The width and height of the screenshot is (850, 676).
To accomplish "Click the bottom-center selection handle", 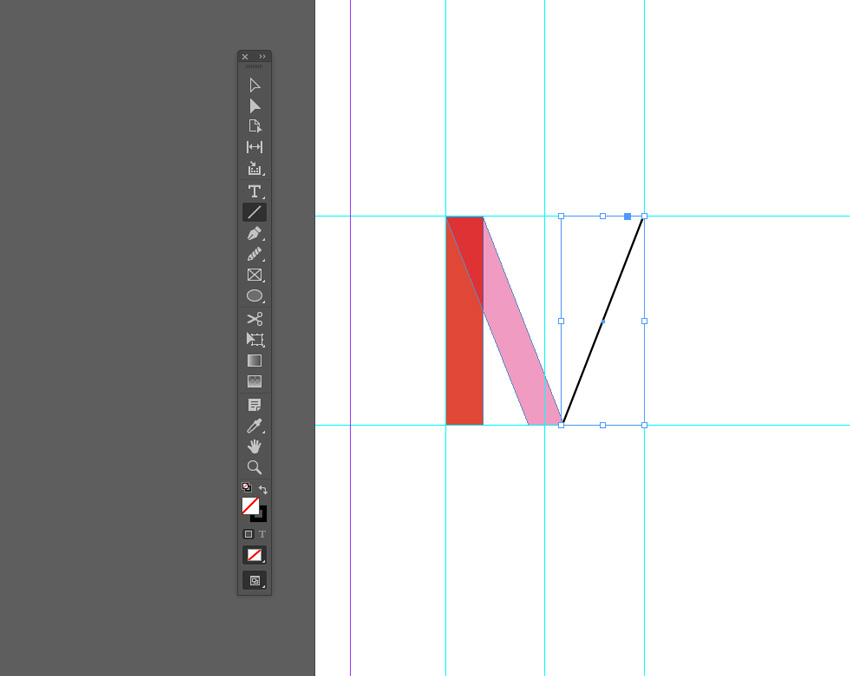I will tap(603, 425).
